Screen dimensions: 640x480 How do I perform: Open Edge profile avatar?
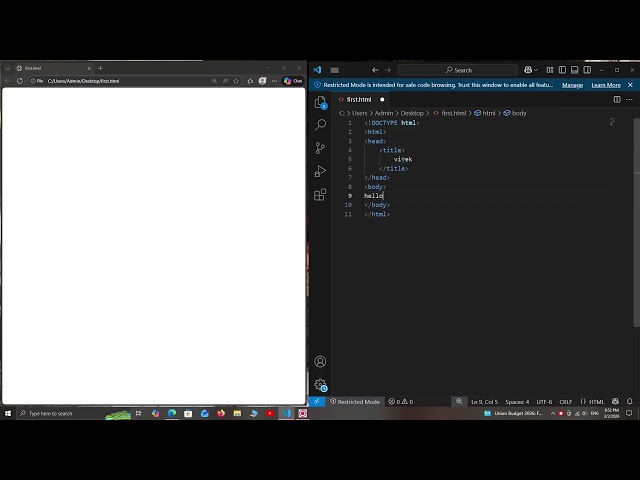pyautogui.click(x=262, y=81)
